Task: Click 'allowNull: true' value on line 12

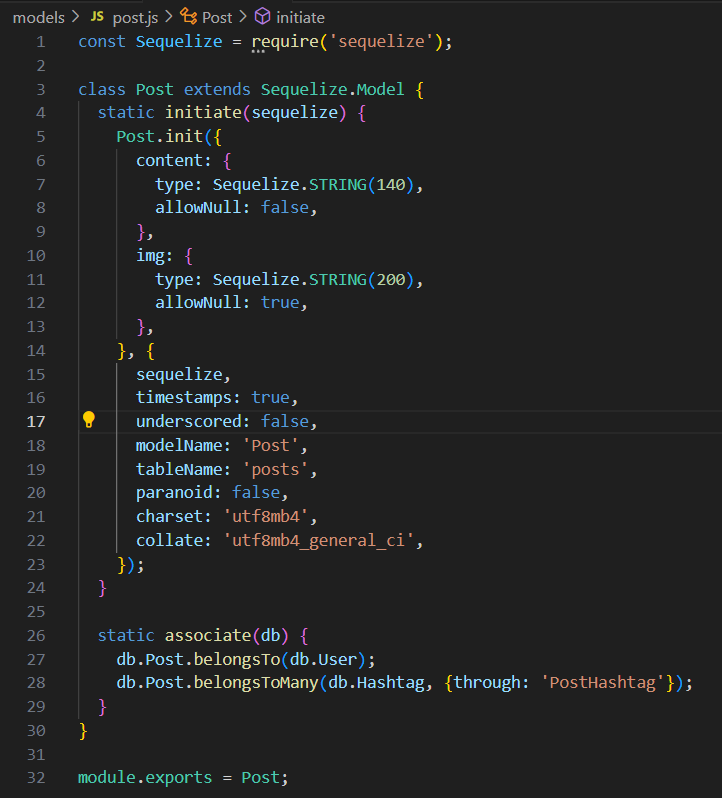Action: pos(280,303)
